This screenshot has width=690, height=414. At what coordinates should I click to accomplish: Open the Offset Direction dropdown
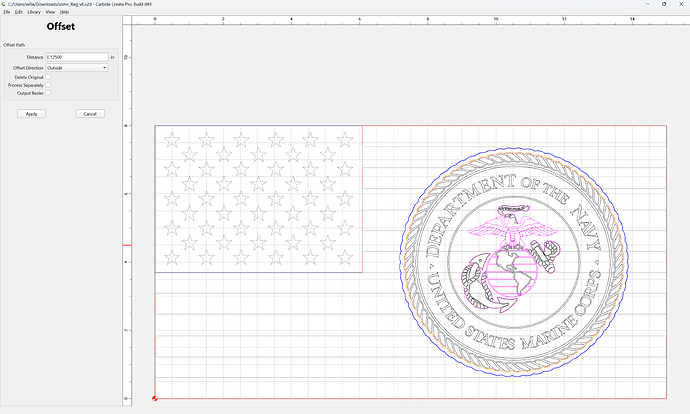coord(77,68)
